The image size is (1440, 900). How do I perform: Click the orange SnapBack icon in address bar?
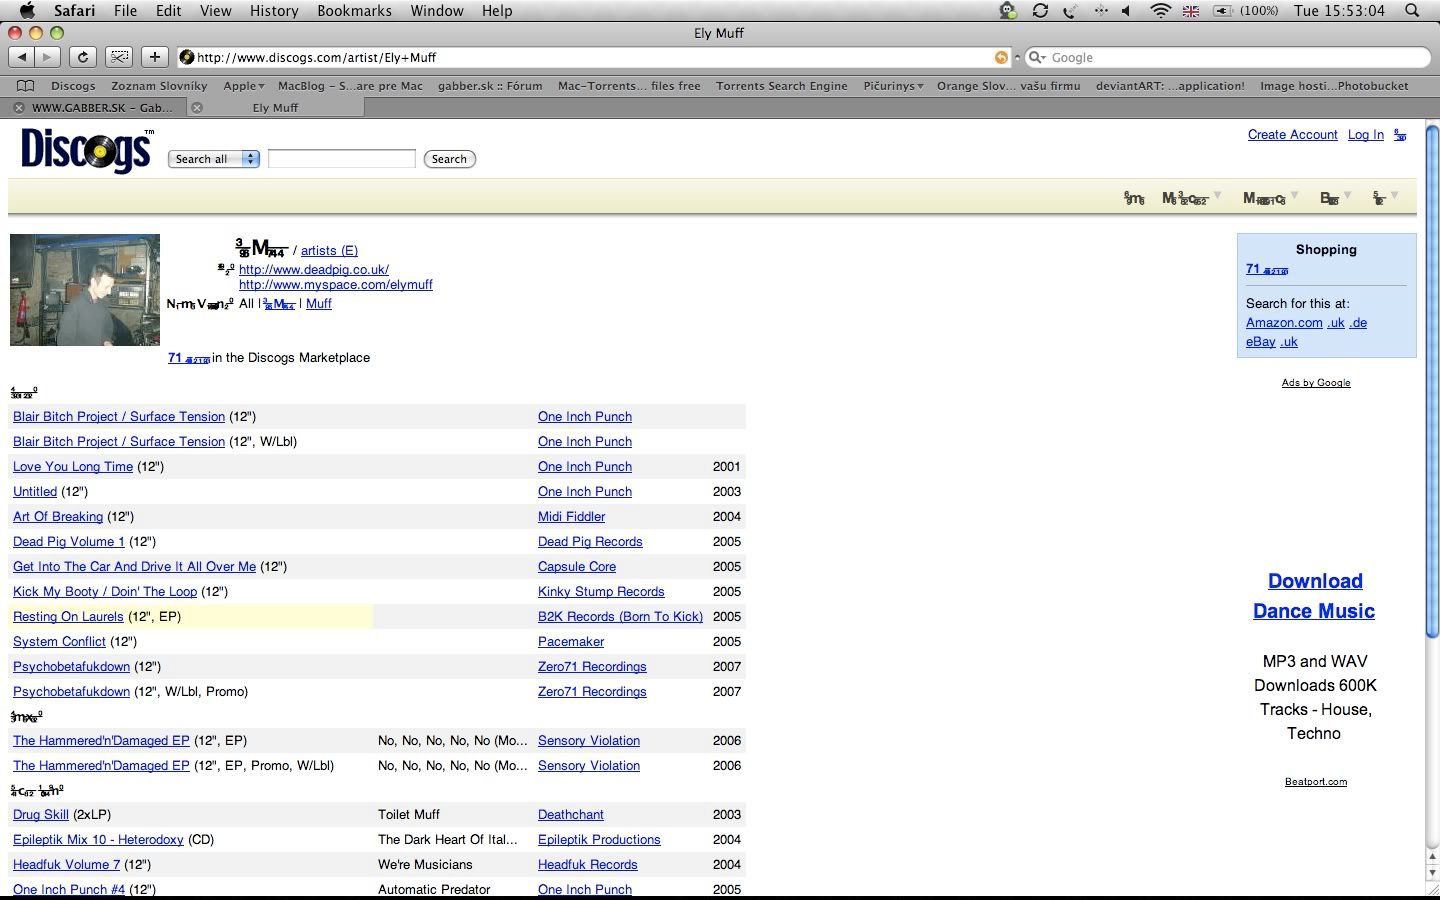pos(1001,57)
